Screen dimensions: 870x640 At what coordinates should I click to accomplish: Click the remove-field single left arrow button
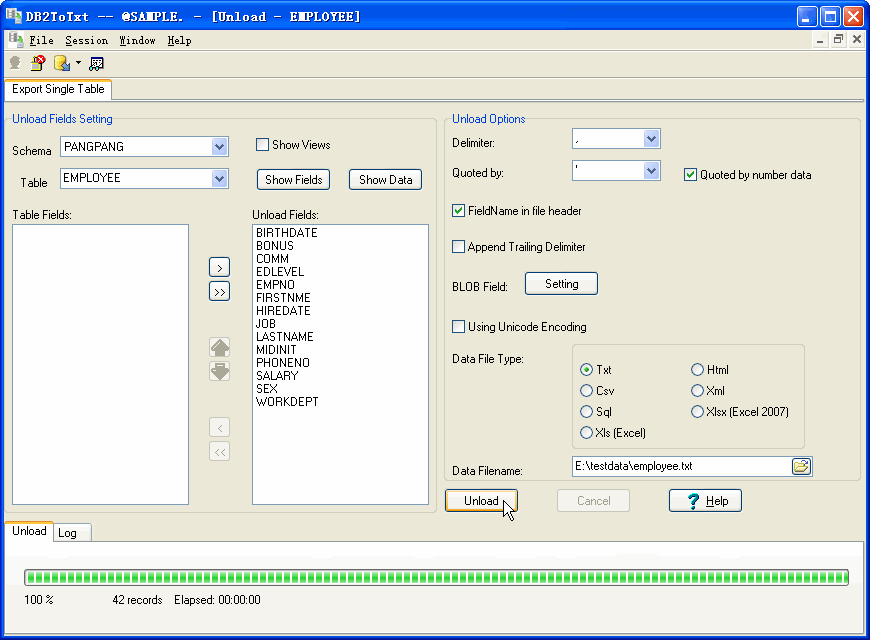220,427
